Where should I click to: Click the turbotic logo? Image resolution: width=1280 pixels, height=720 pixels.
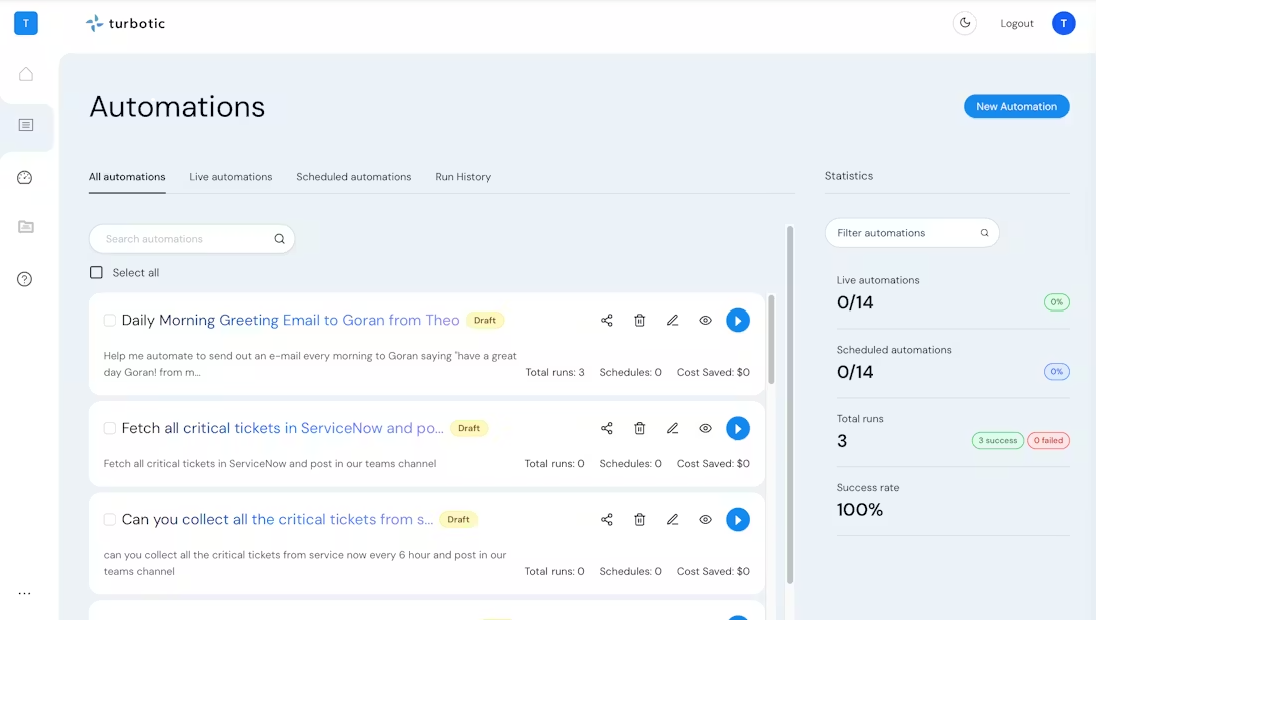pos(126,23)
